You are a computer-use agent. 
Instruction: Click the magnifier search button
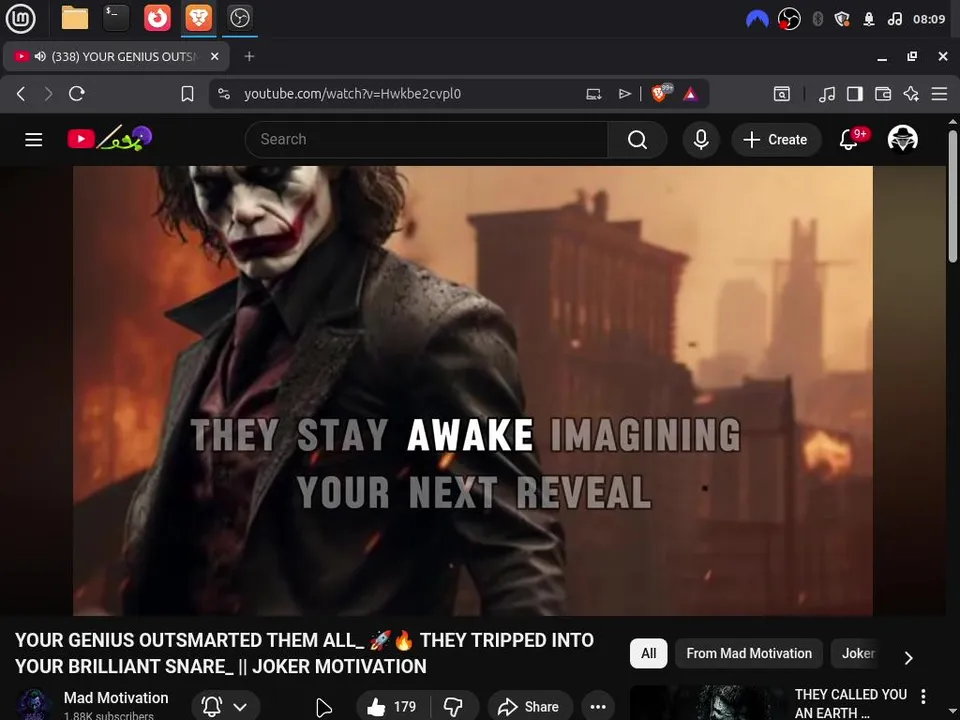click(x=637, y=140)
